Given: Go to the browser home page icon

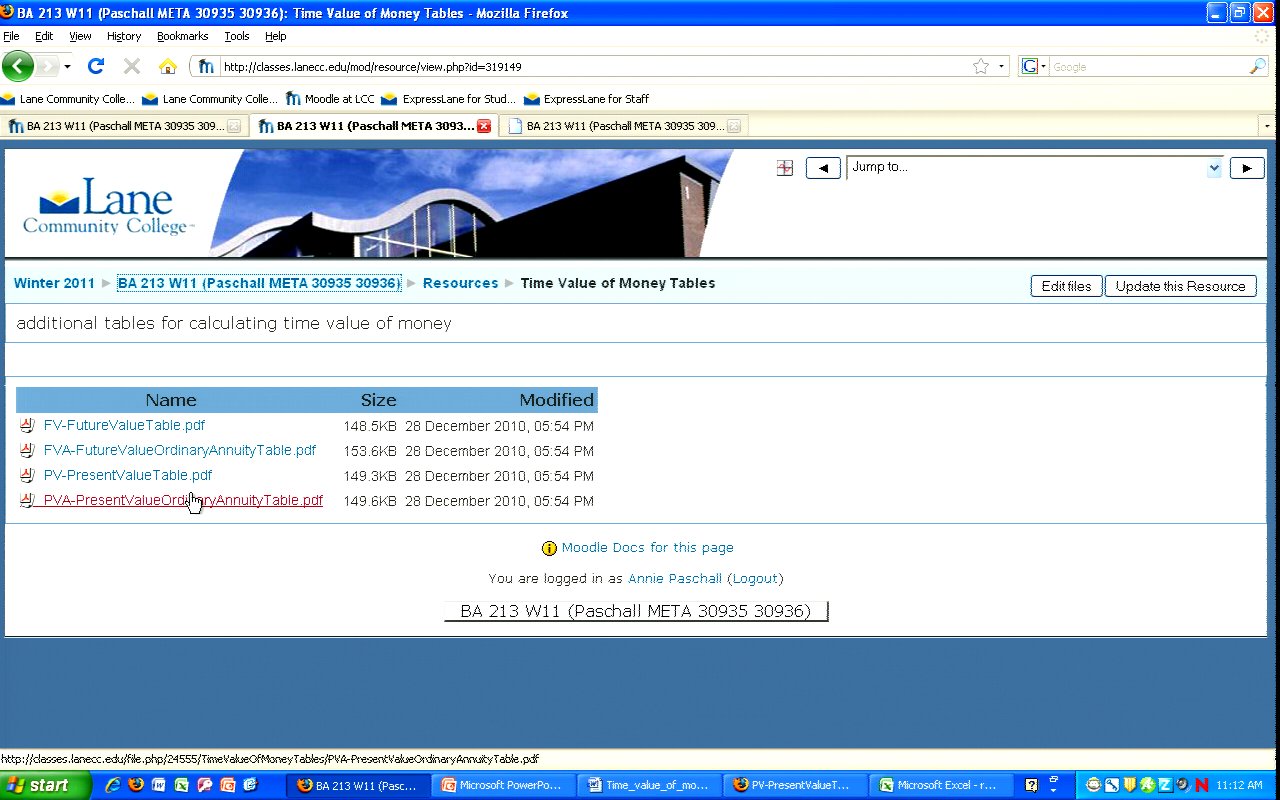Looking at the screenshot, I should [x=168, y=67].
